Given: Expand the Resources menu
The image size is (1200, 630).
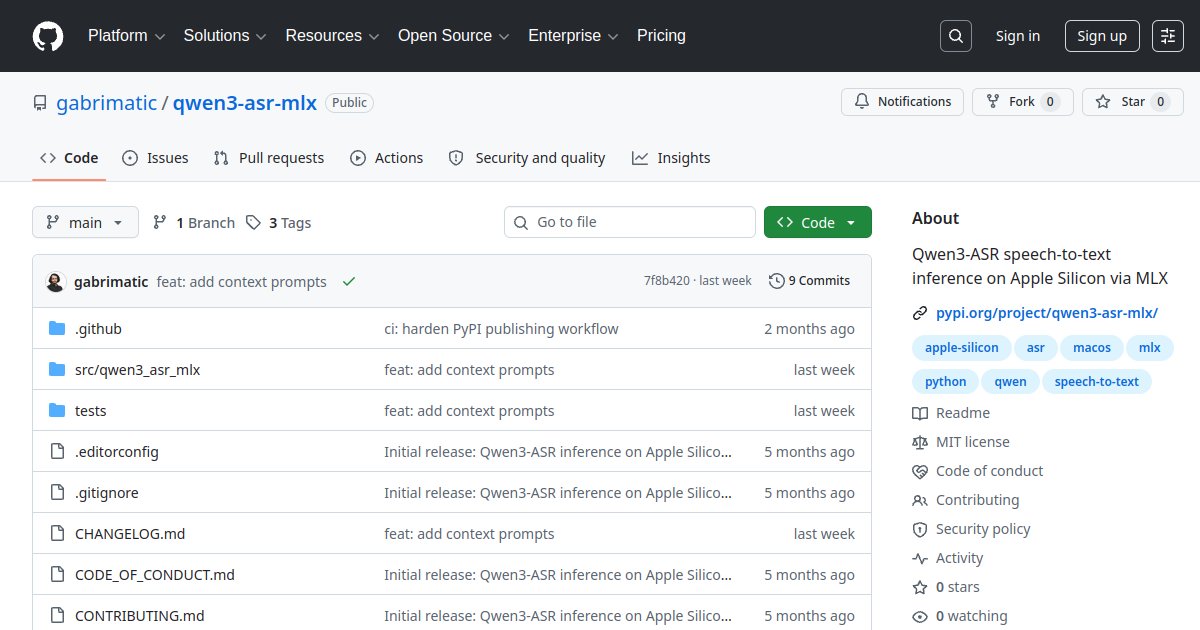Looking at the screenshot, I should [x=332, y=36].
